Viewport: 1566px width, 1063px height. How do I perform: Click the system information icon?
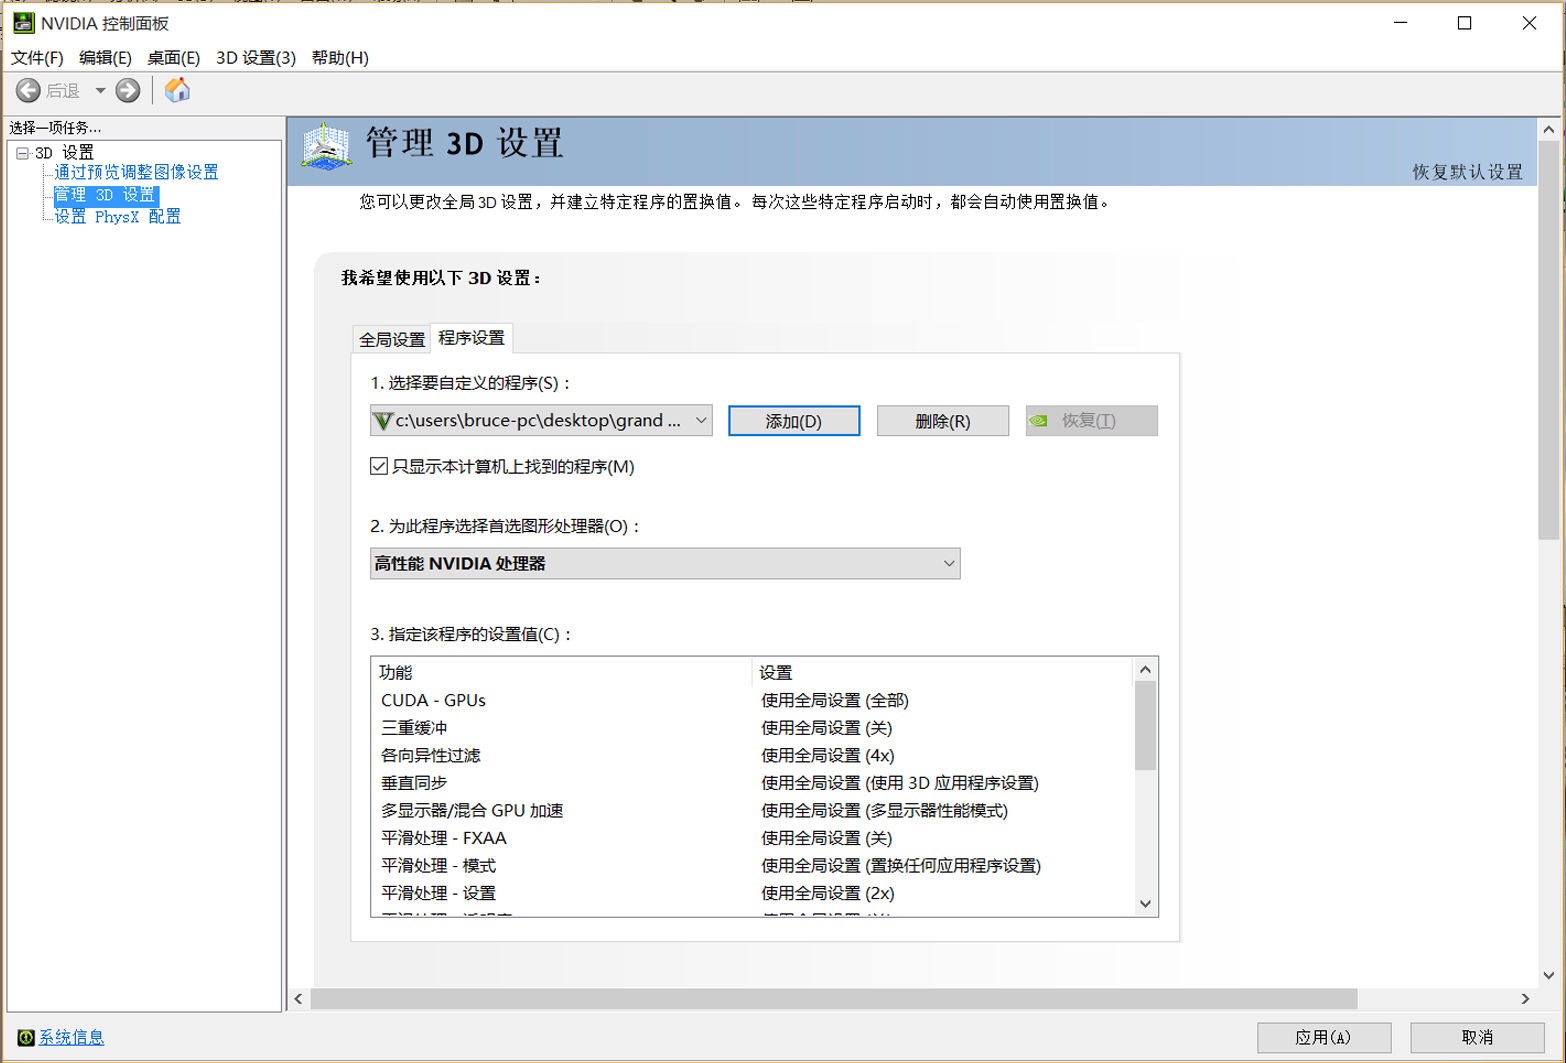(x=26, y=1037)
